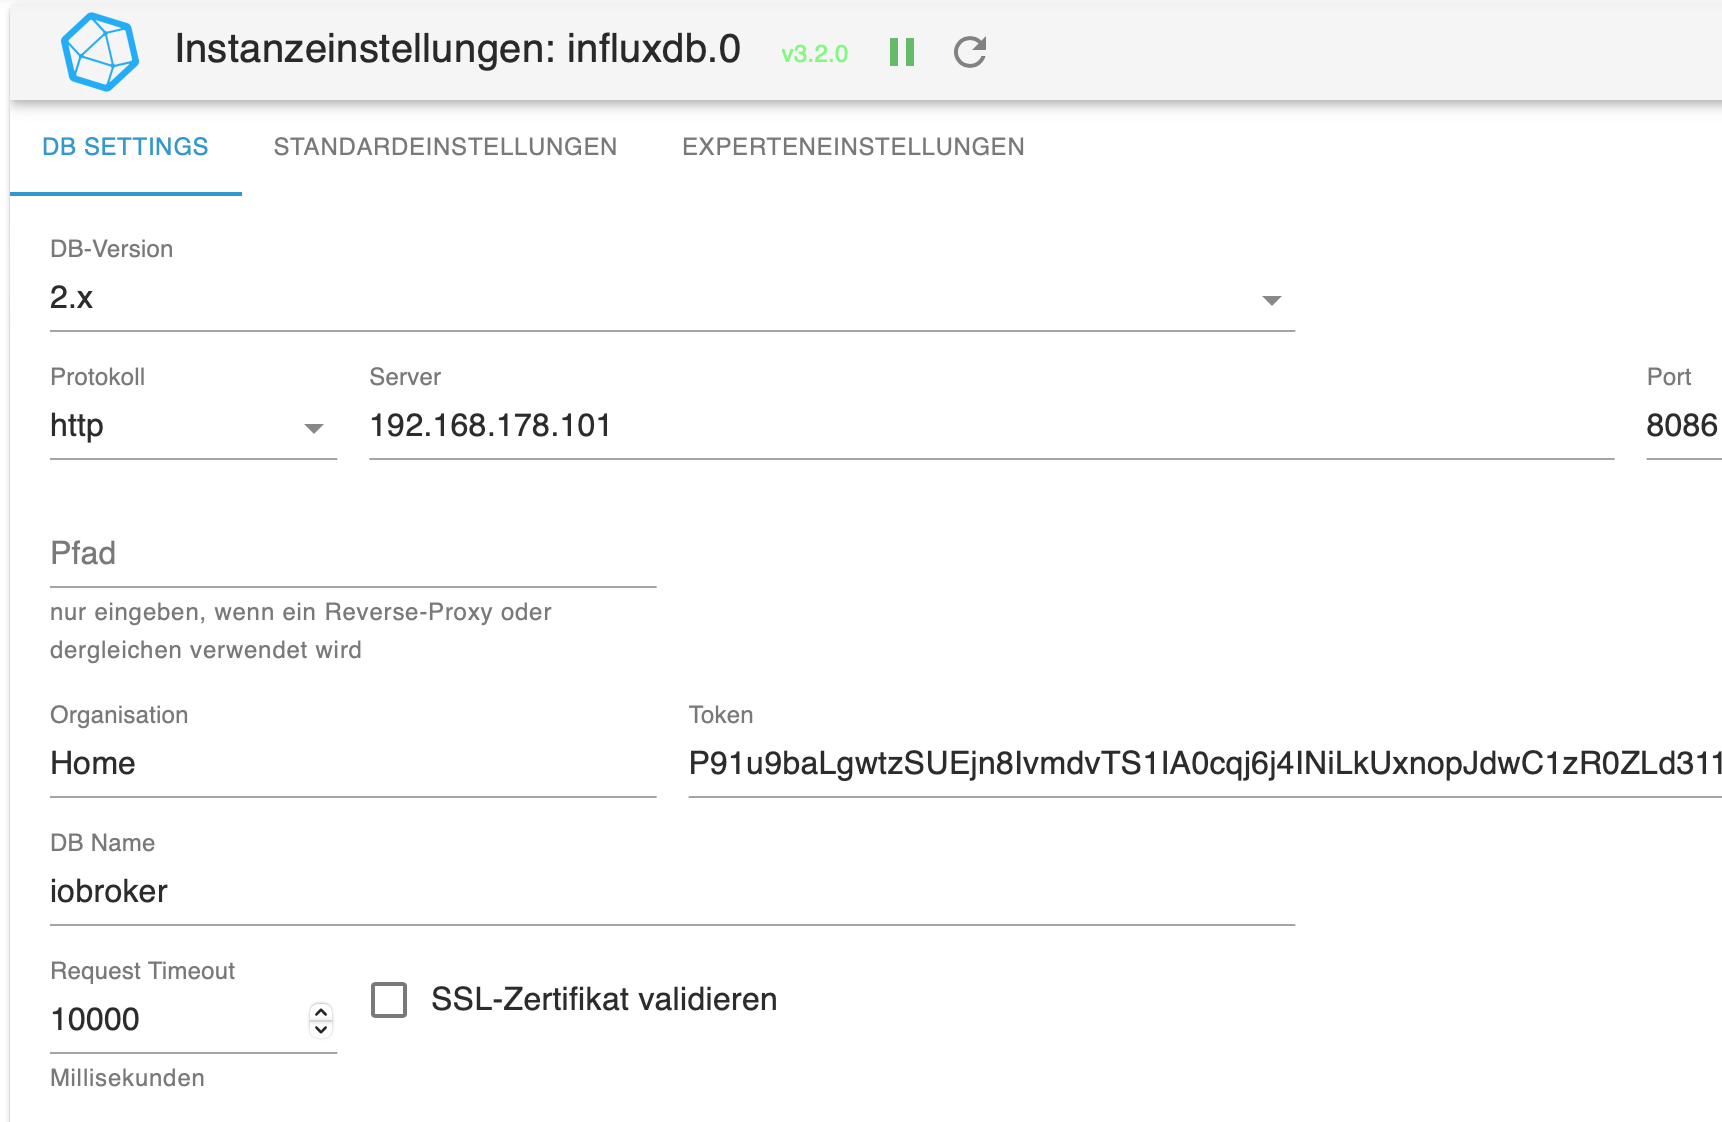Pause the influxdb.0 instance
Viewport: 1722px width, 1122px height.
(x=902, y=52)
